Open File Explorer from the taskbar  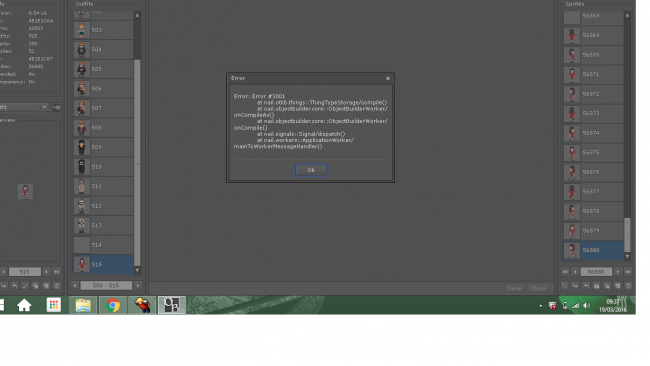(x=83, y=305)
